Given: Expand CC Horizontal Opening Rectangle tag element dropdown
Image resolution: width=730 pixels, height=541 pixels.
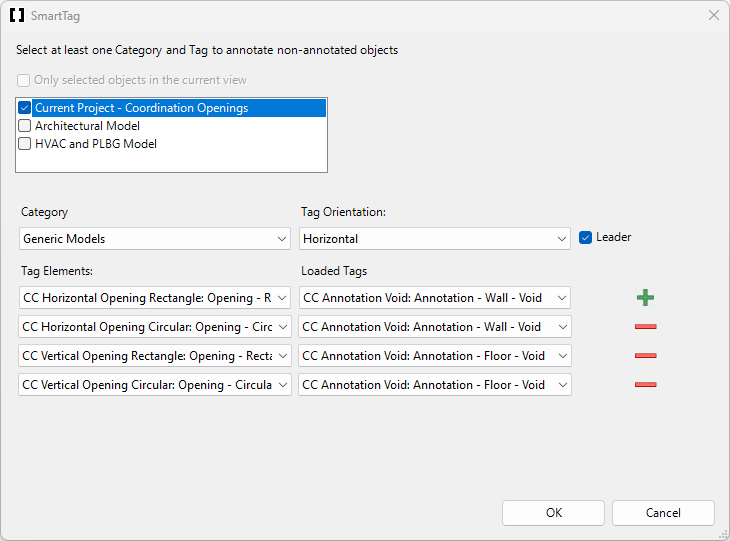Looking at the screenshot, I should tap(155, 298).
